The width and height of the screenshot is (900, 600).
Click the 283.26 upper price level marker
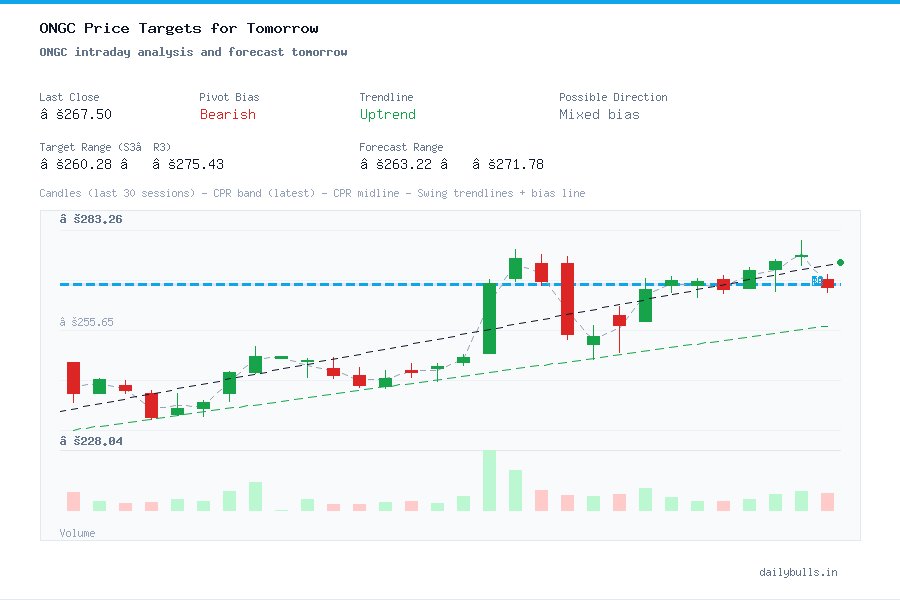tap(90, 218)
